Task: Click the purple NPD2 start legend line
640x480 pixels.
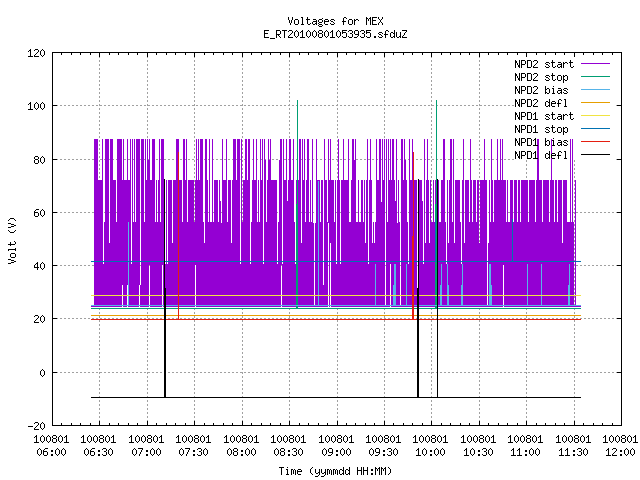Action: [x=596, y=64]
